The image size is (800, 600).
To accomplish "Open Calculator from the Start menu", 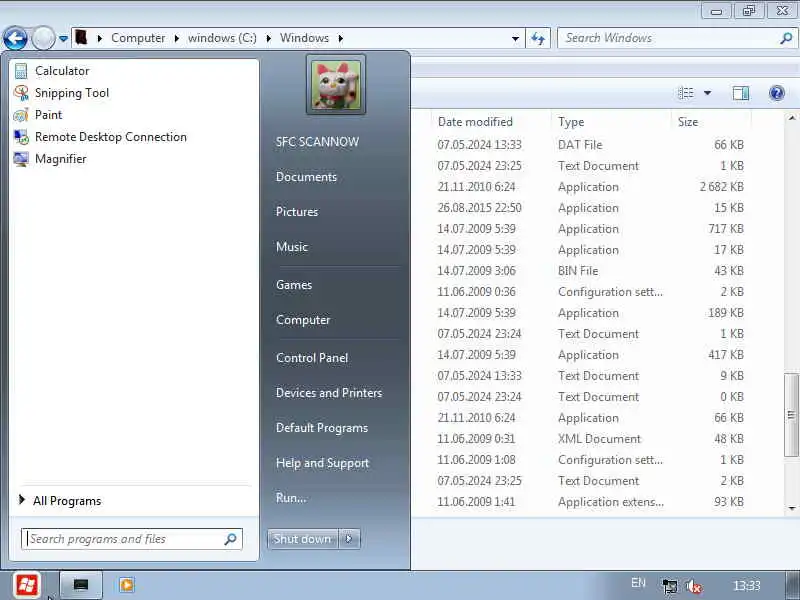I will click(x=61, y=71).
